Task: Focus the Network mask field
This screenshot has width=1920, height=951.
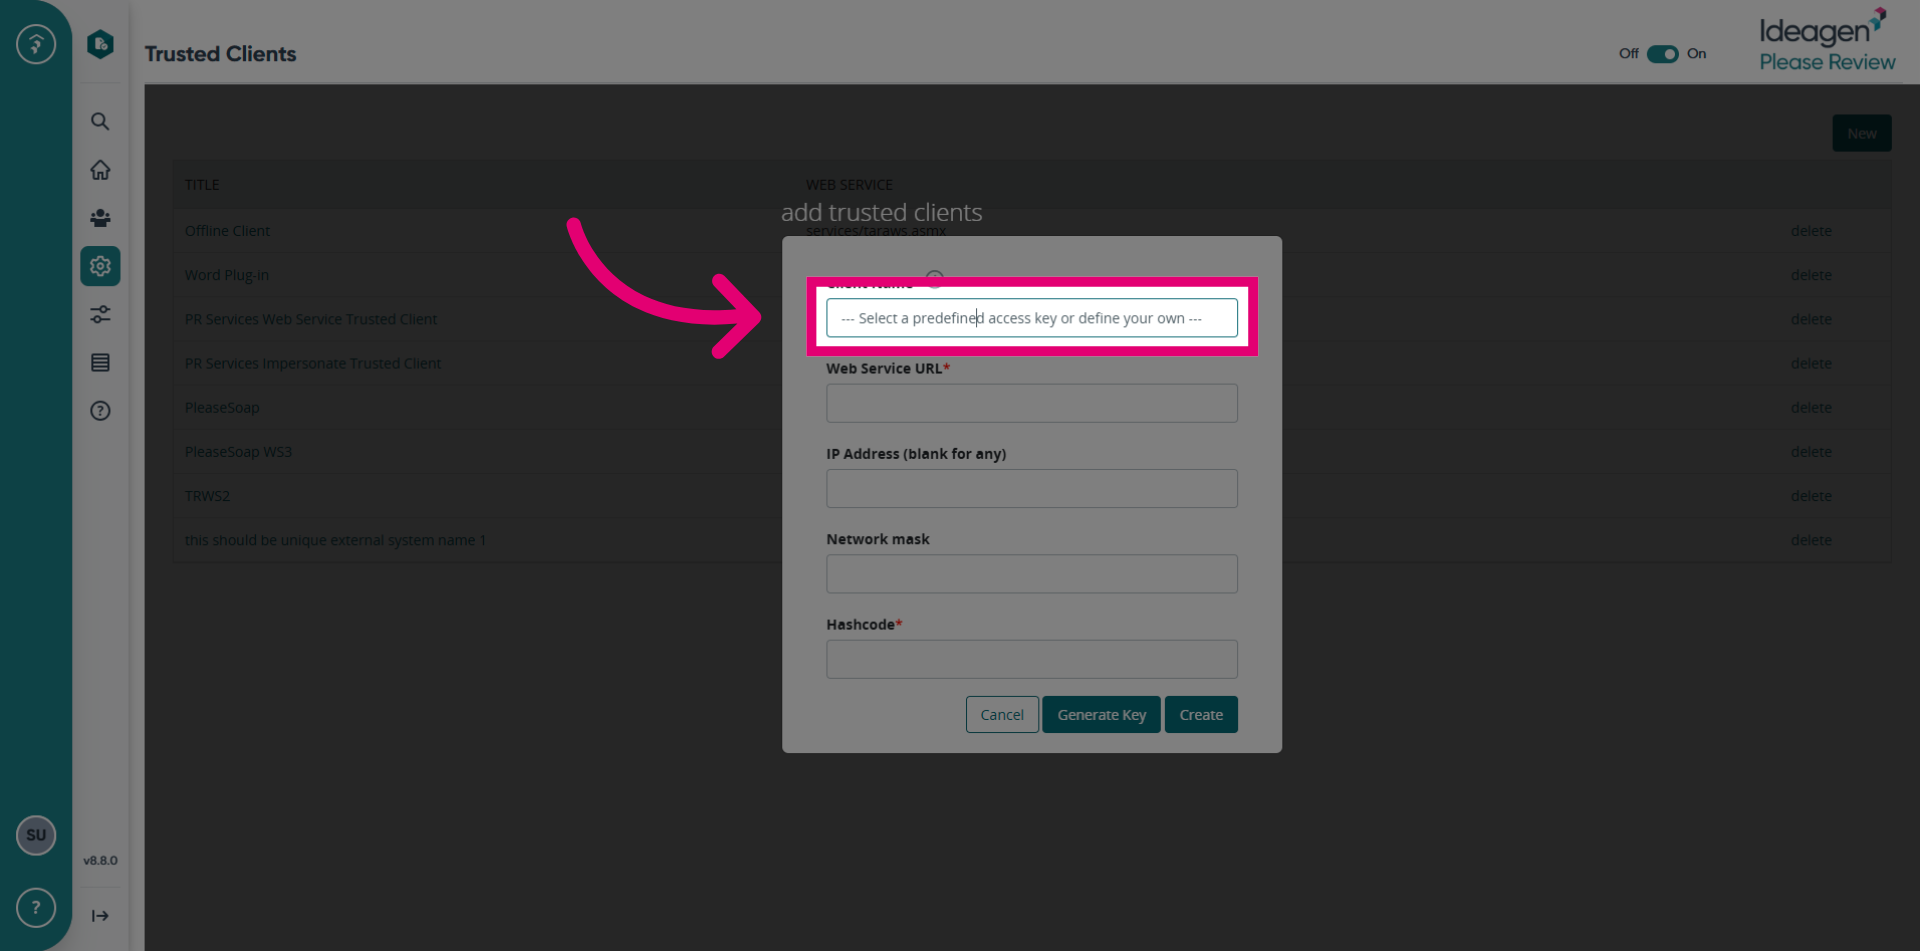Action: pyautogui.click(x=1032, y=574)
